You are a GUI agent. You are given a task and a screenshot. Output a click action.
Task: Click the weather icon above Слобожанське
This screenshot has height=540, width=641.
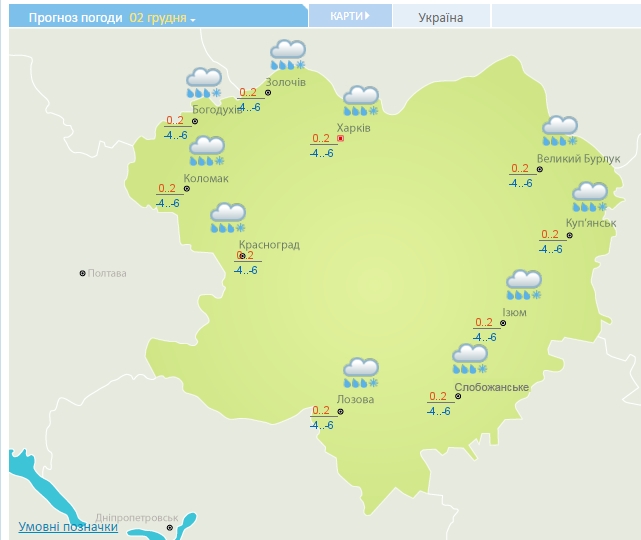(x=470, y=359)
